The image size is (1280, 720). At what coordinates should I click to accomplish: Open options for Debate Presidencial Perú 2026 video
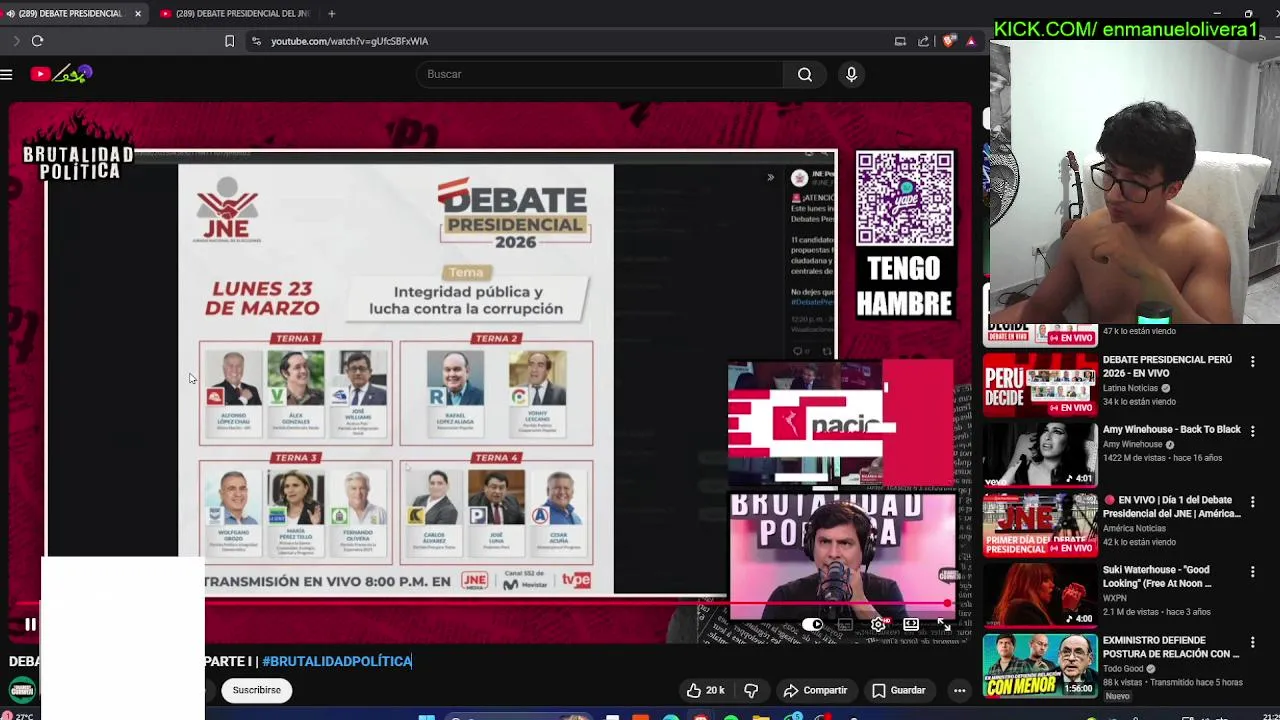point(1252,361)
